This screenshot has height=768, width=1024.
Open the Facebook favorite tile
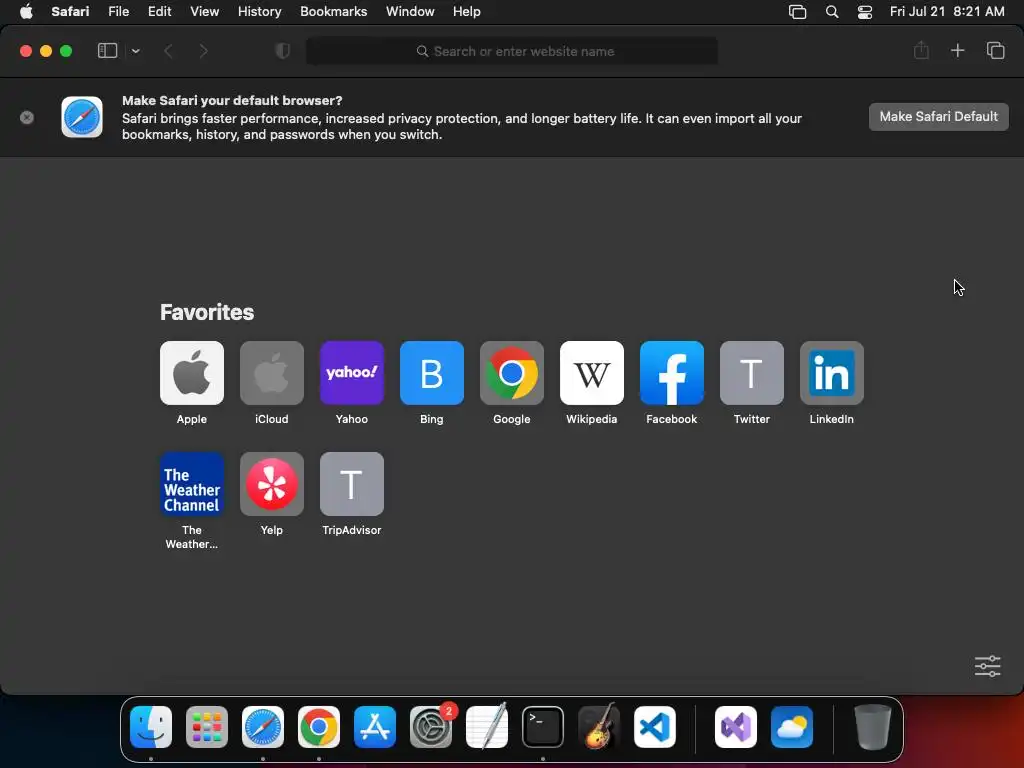(x=671, y=373)
